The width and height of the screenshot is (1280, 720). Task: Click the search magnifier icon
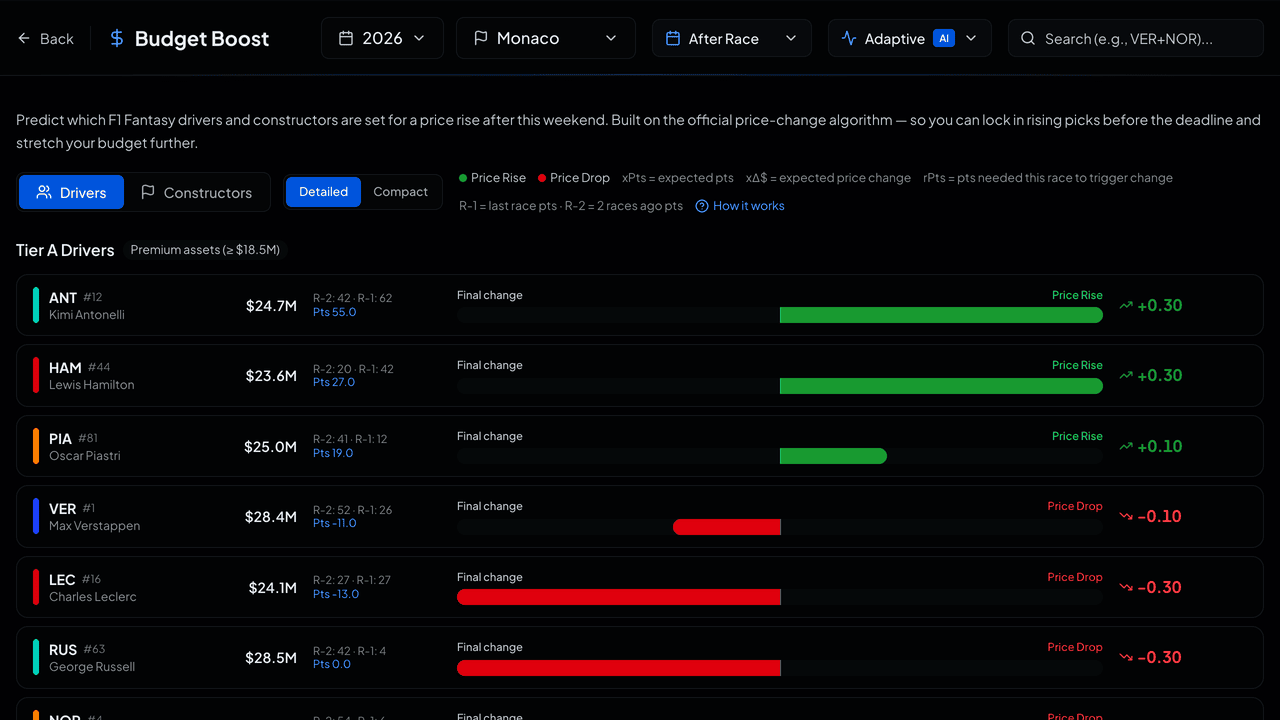pos(1027,38)
